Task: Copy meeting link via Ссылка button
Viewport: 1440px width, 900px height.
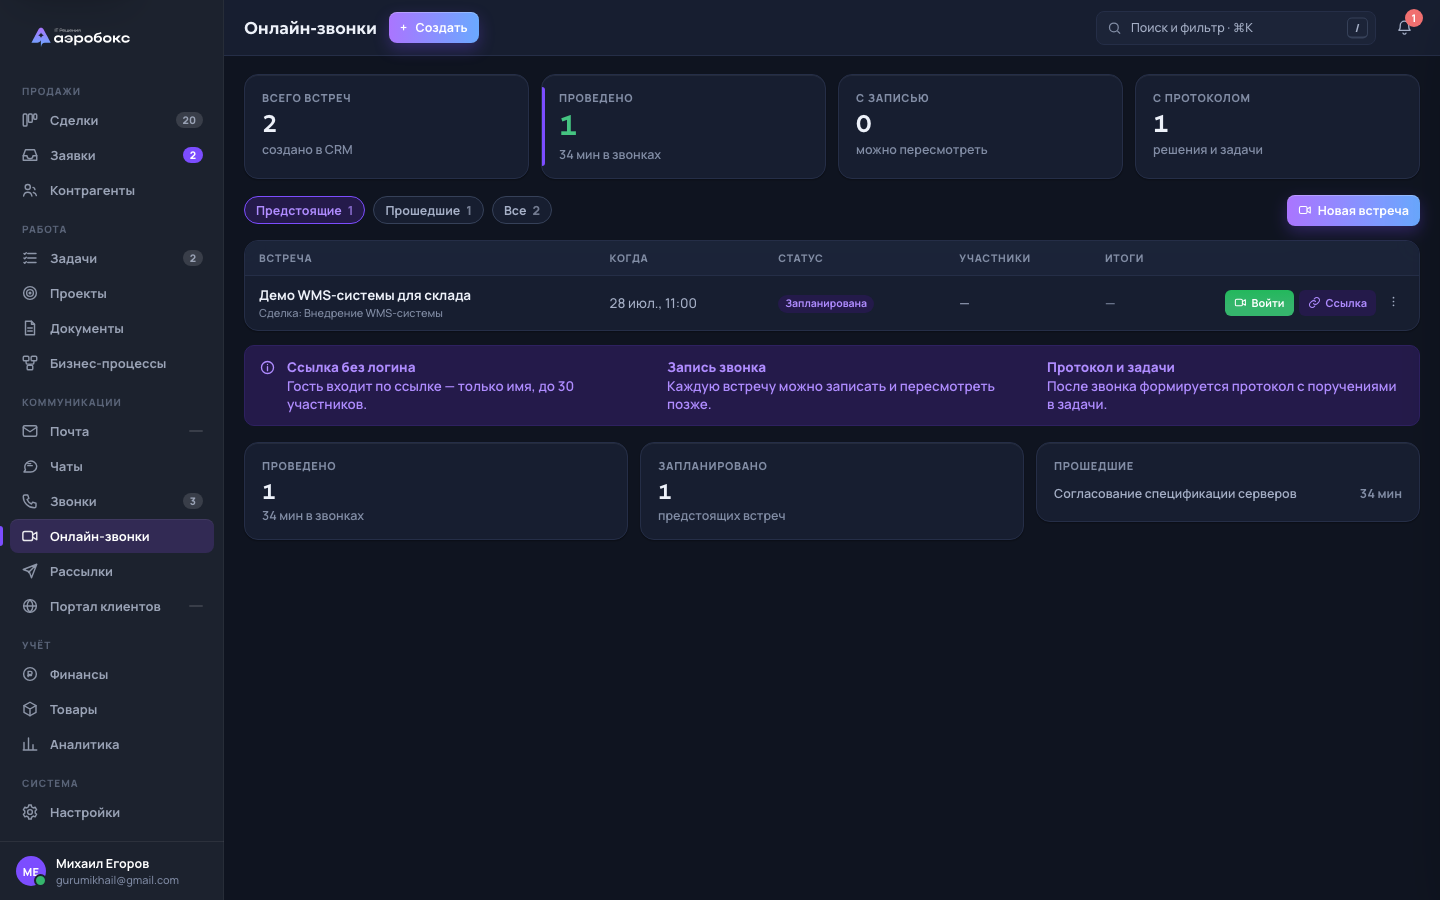Action: coord(1338,303)
